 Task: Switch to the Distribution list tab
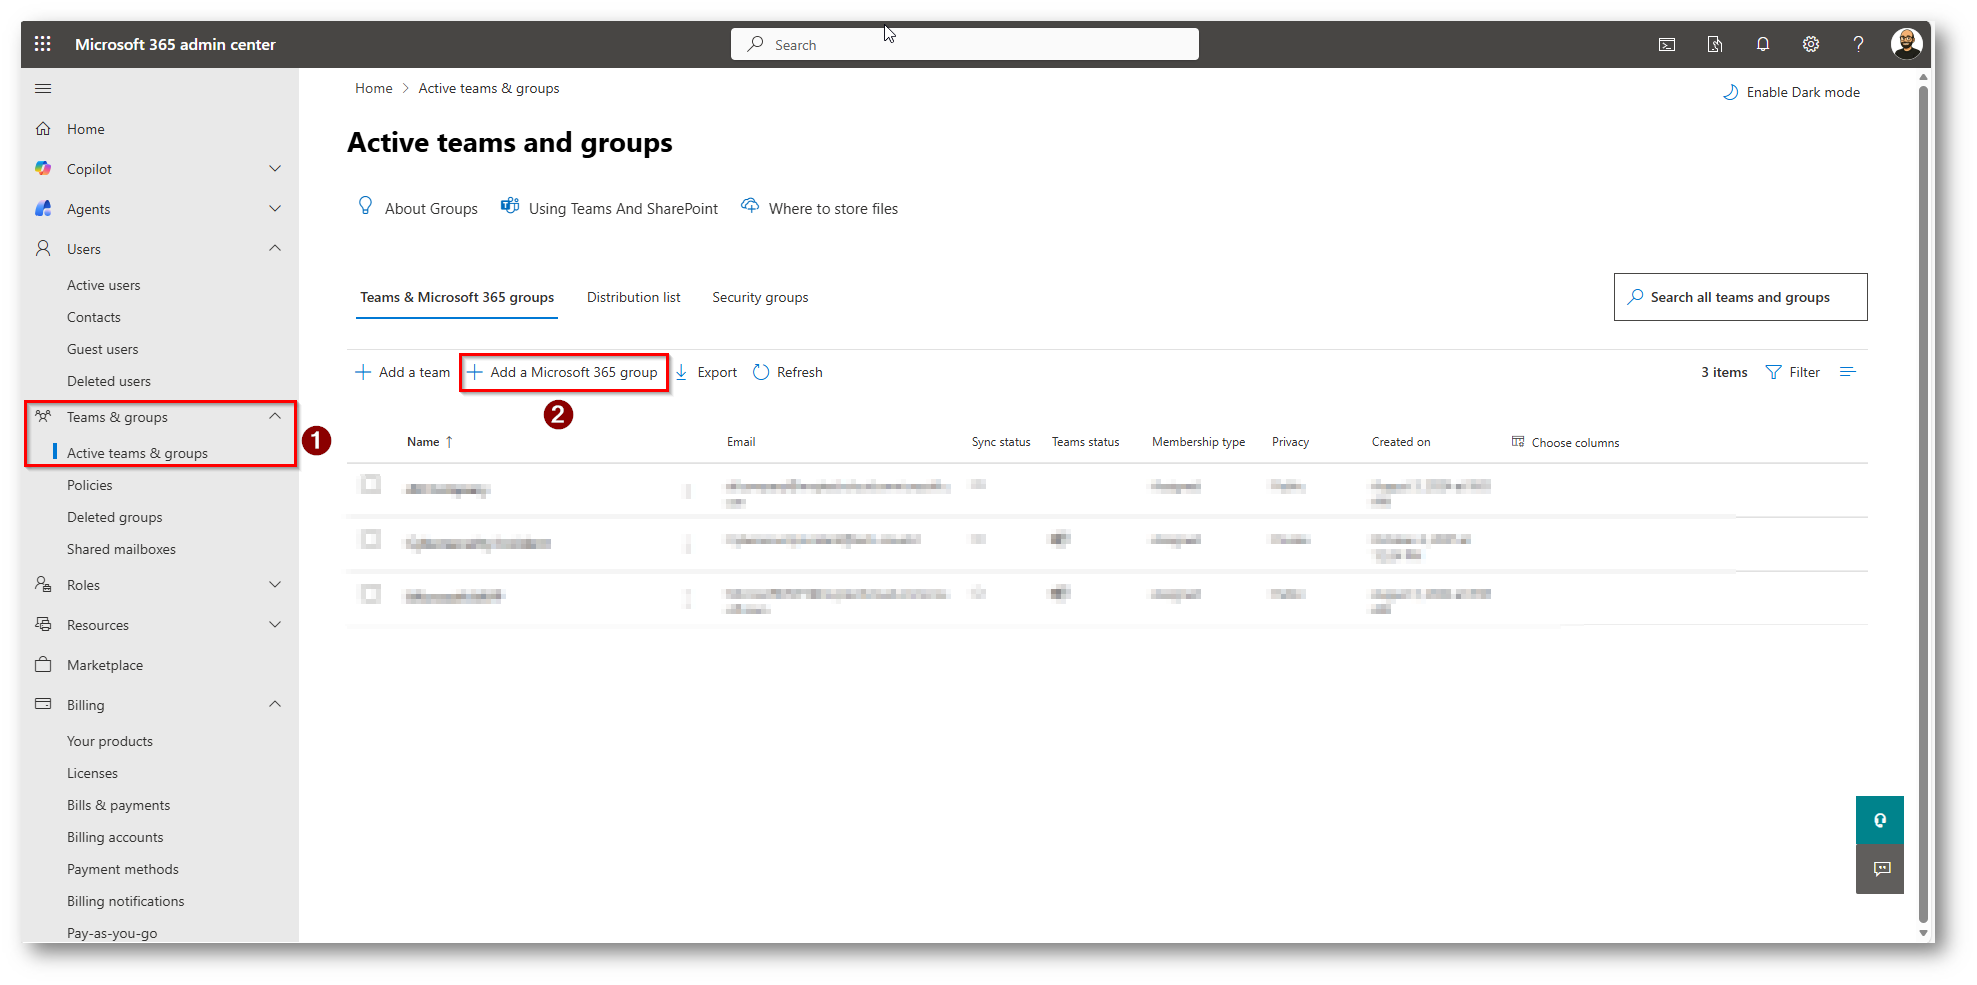[633, 297]
